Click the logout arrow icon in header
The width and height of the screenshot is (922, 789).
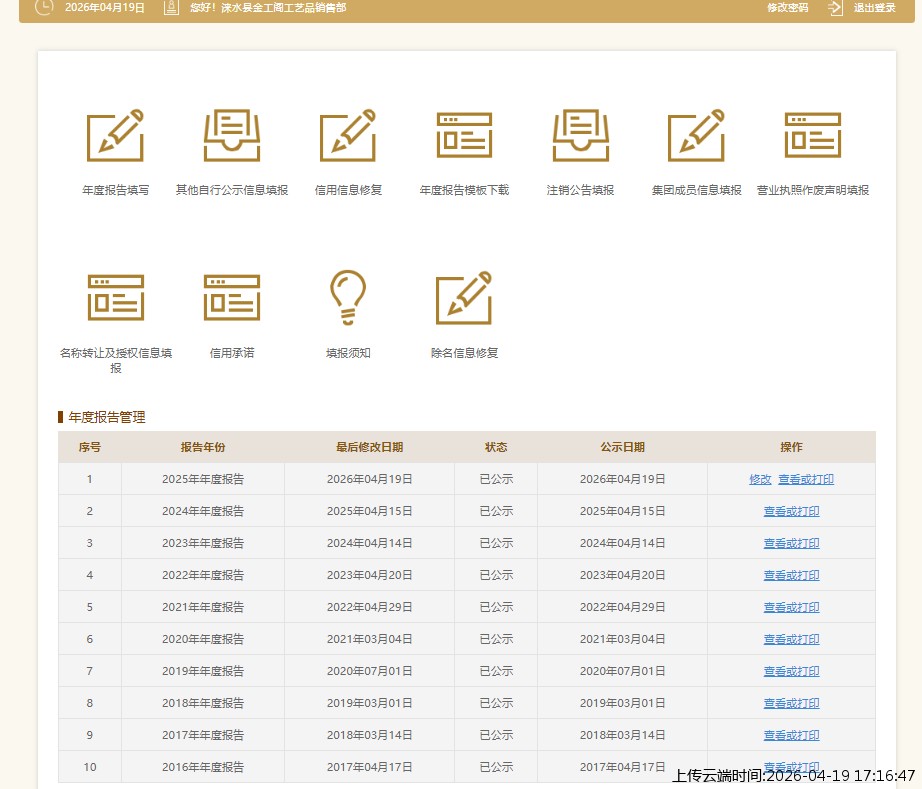click(x=835, y=8)
